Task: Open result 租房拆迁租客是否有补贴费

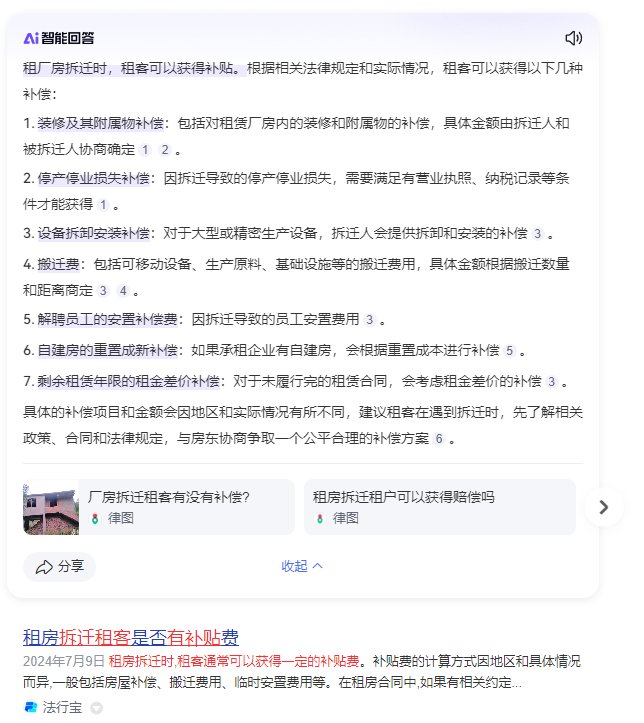Action: 131,638
